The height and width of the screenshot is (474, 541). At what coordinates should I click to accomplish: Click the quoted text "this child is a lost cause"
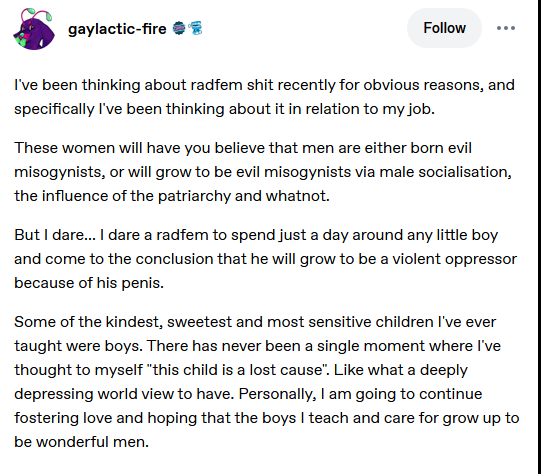237,370
